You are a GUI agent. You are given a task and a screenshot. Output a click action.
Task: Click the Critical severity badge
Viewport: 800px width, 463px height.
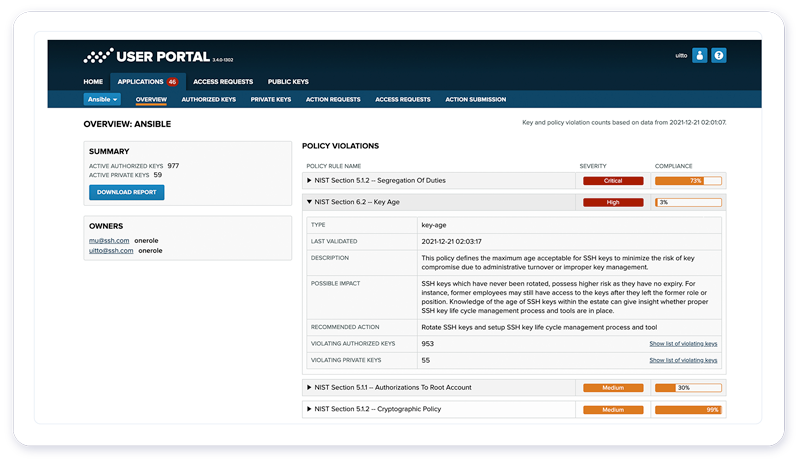(613, 181)
